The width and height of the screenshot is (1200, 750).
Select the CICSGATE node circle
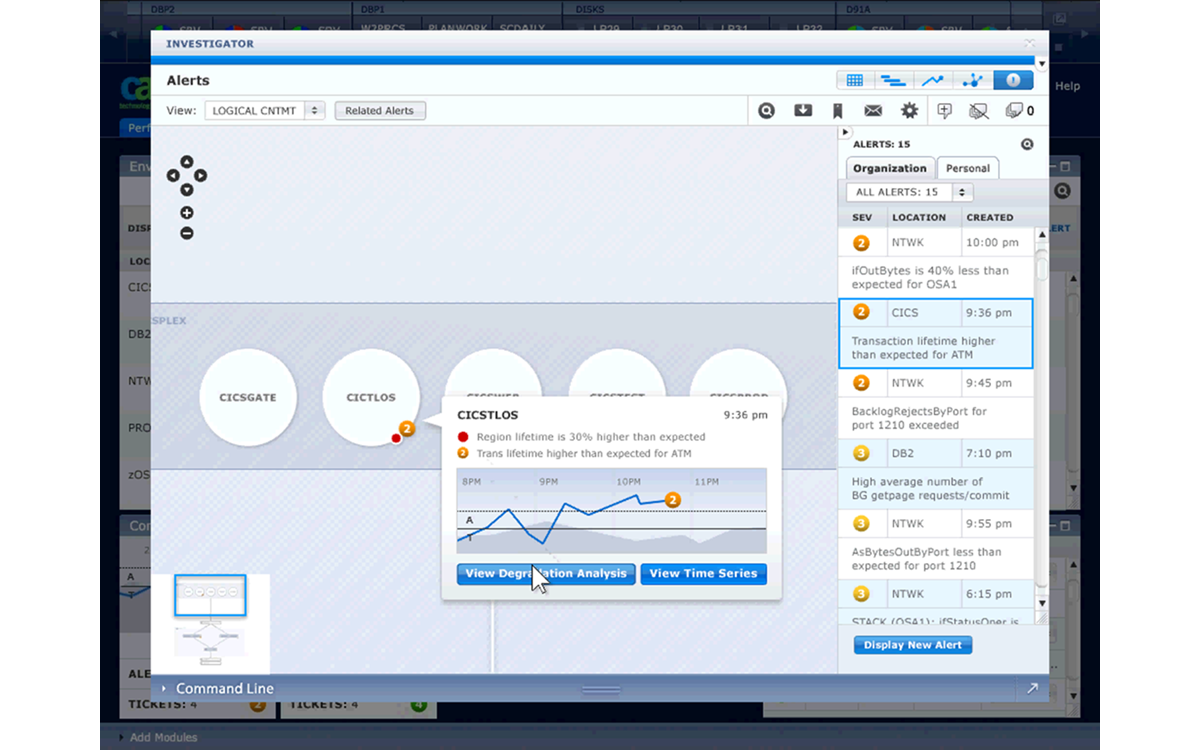click(247, 397)
